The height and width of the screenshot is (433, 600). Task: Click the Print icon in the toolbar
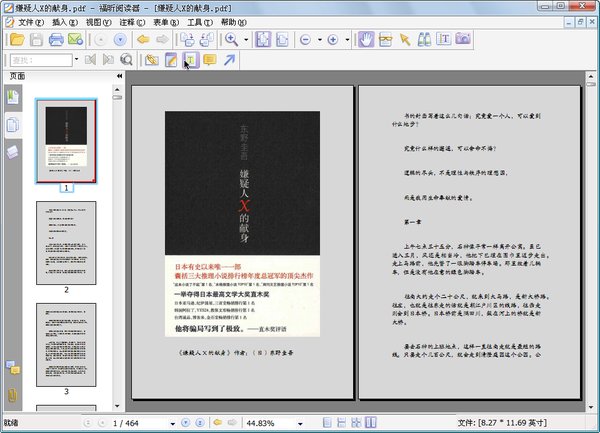pyautogui.click(x=57, y=40)
